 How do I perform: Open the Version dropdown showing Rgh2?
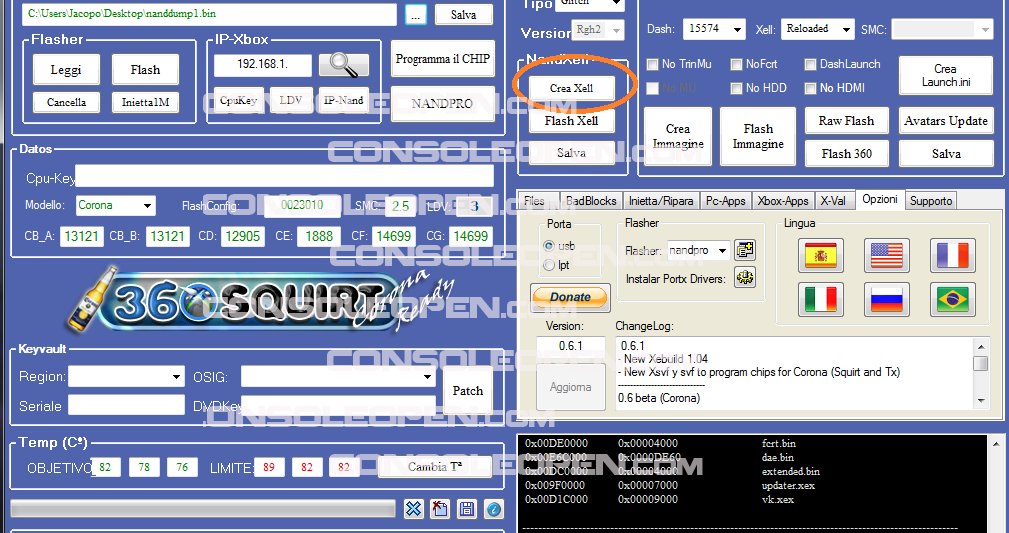[x=598, y=30]
